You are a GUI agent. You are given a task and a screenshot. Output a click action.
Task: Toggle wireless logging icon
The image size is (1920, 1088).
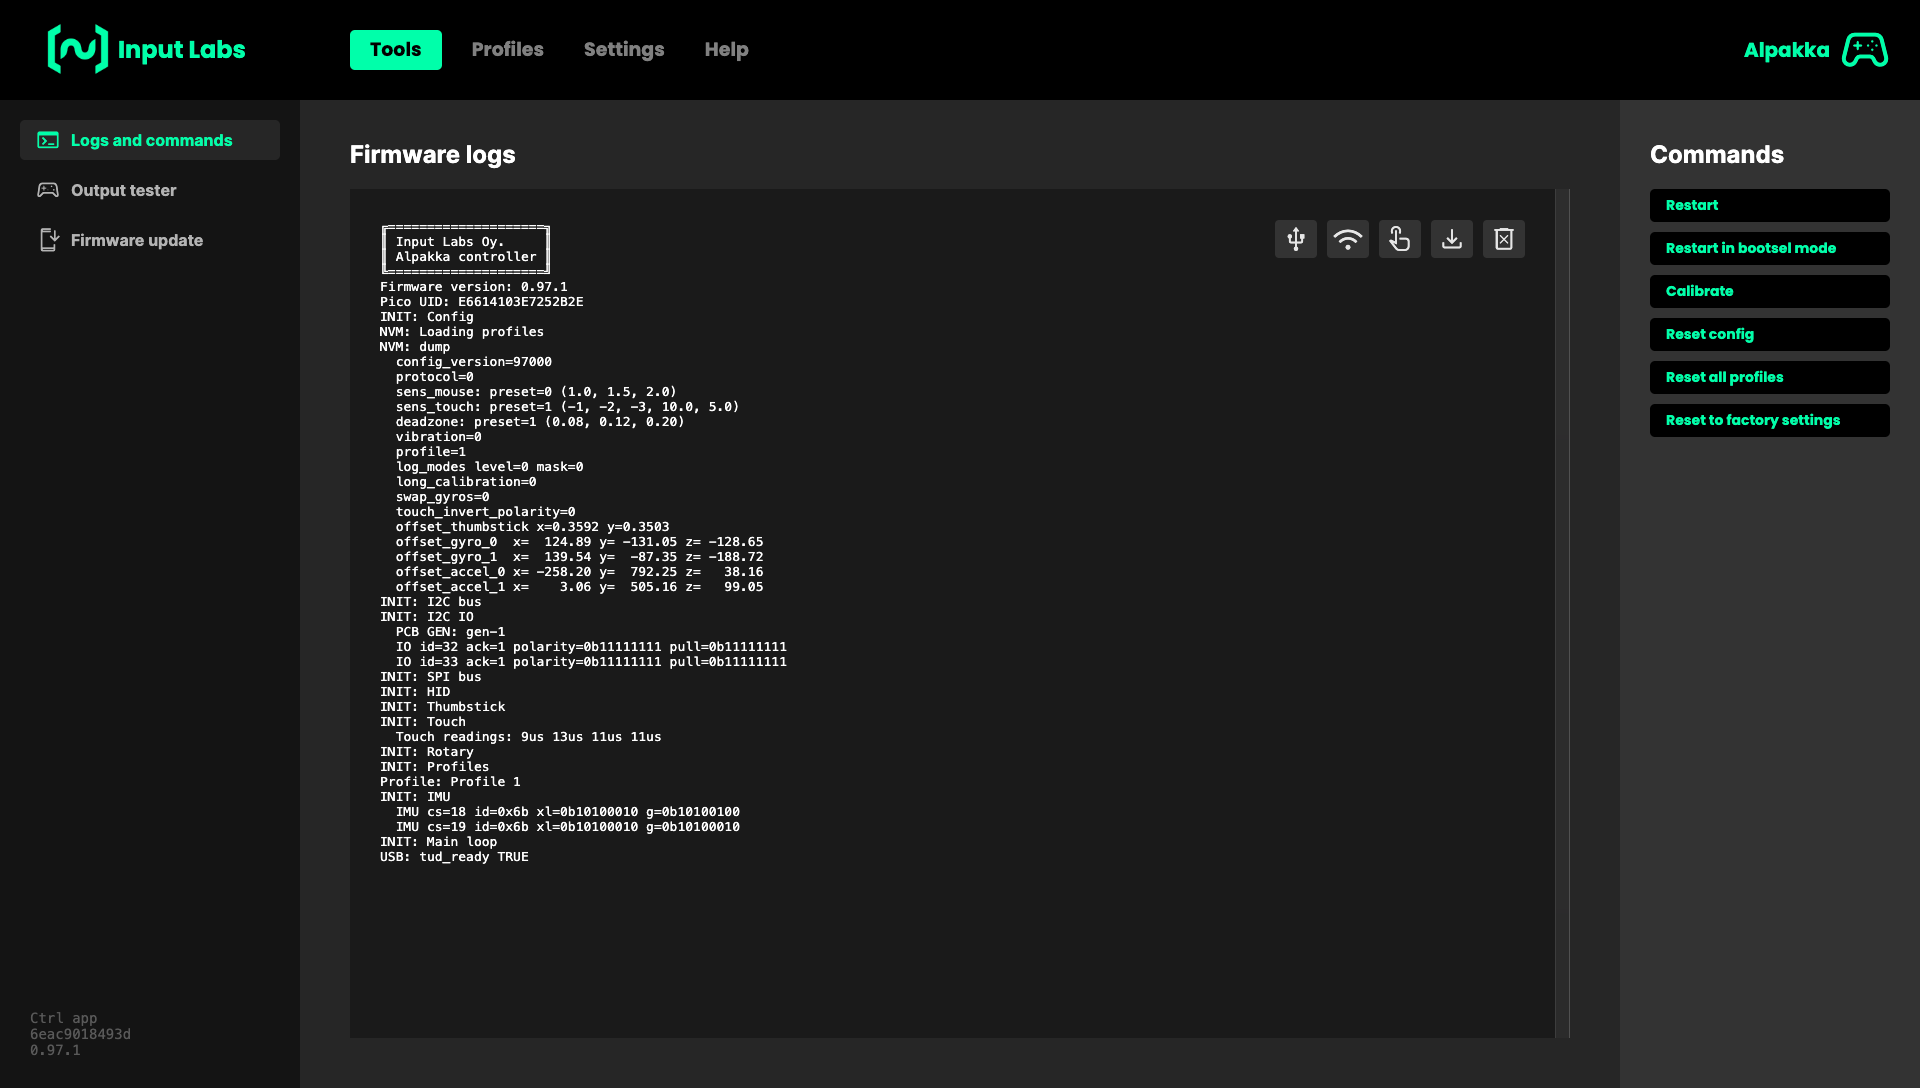(1347, 239)
